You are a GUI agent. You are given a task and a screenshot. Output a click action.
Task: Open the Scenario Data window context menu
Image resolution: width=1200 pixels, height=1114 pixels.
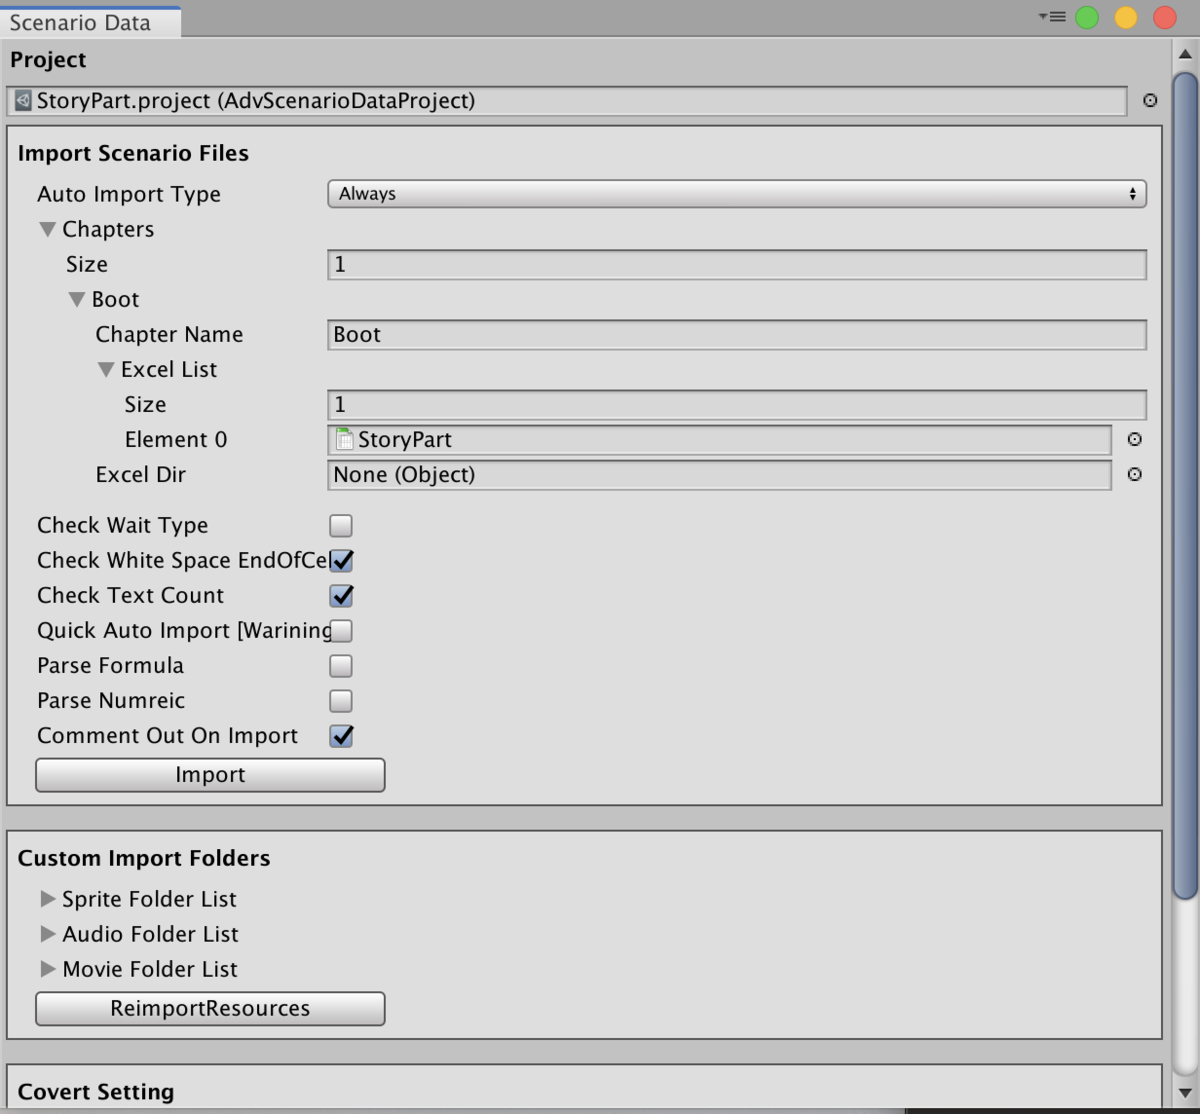click(1052, 17)
